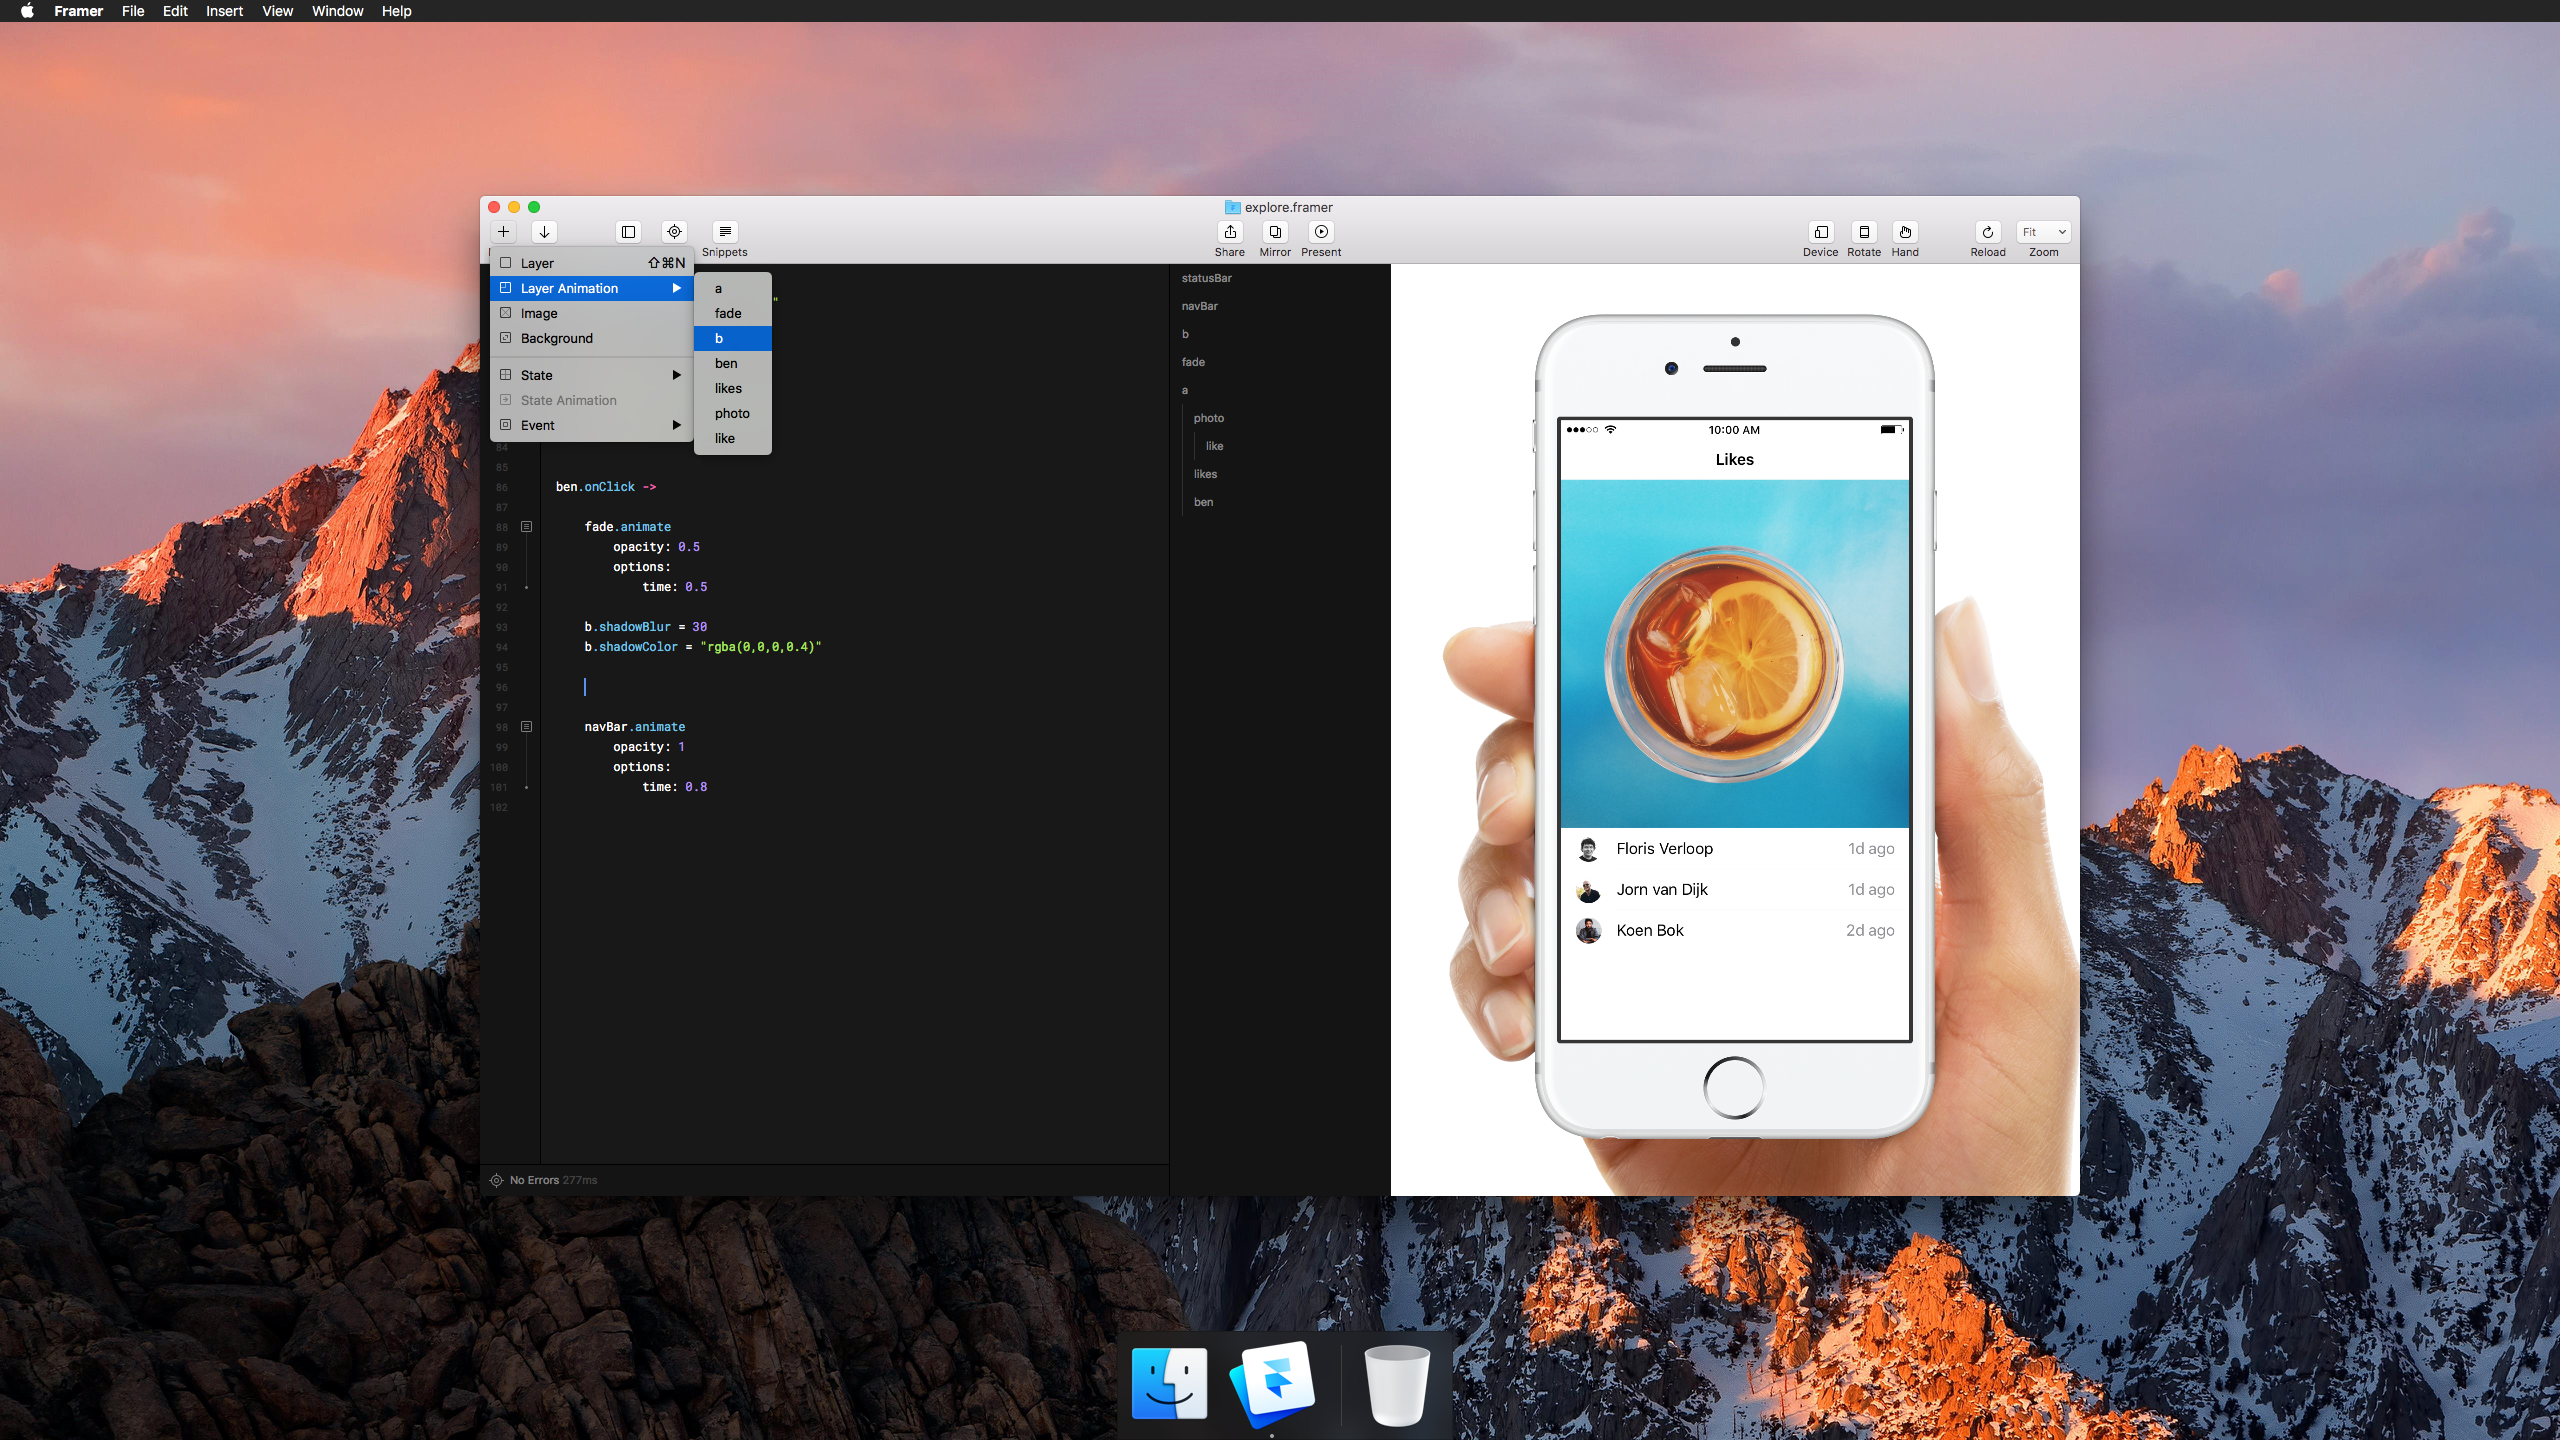Toggle the auto-code target icon
The height and width of the screenshot is (1440, 2560).
click(675, 232)
